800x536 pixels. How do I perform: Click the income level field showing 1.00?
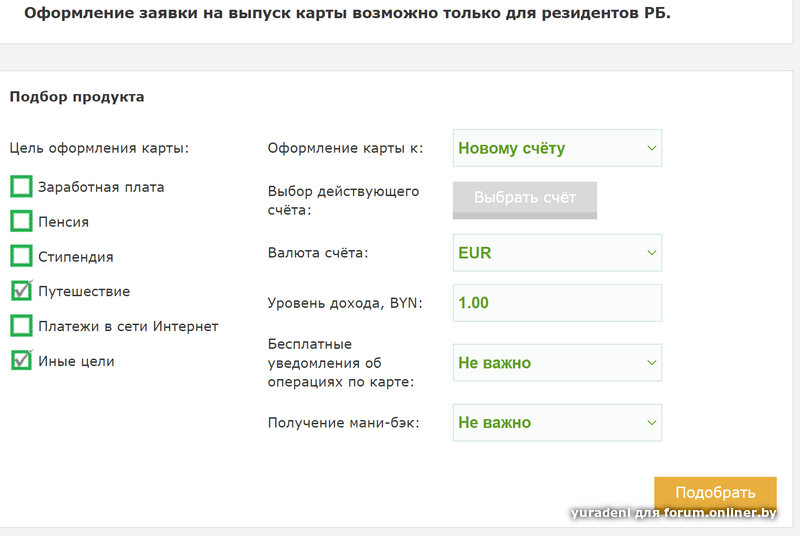[x=557, y=302]
